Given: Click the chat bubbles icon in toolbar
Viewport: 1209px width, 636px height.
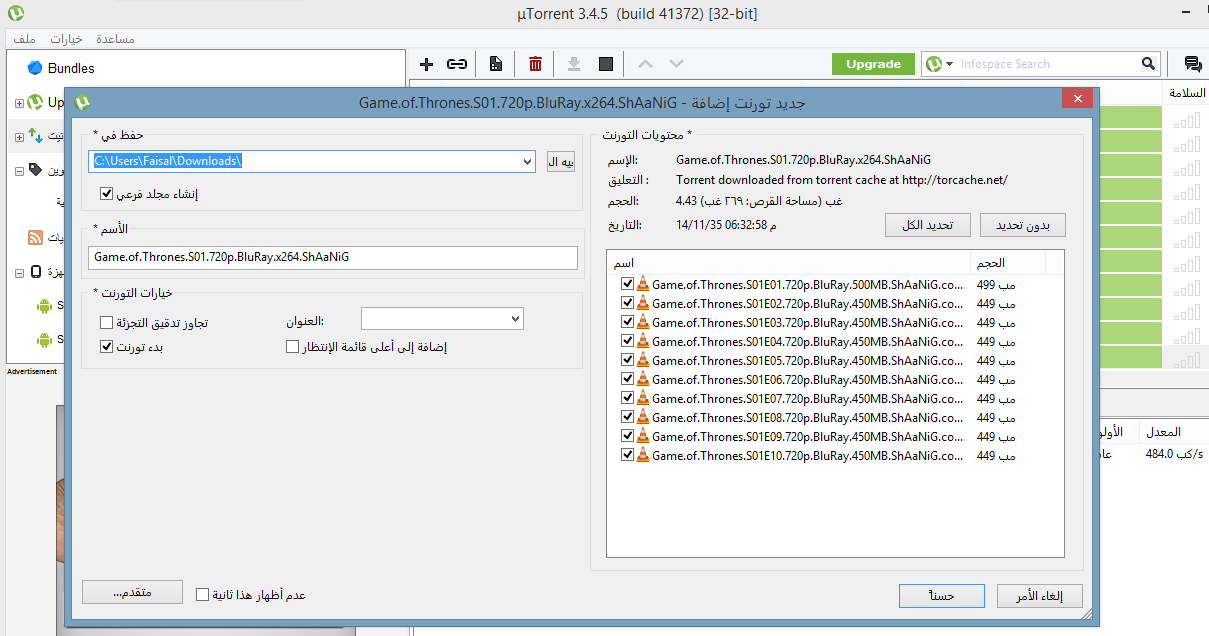Looking at the screenshot, I should pos(1192,64).
